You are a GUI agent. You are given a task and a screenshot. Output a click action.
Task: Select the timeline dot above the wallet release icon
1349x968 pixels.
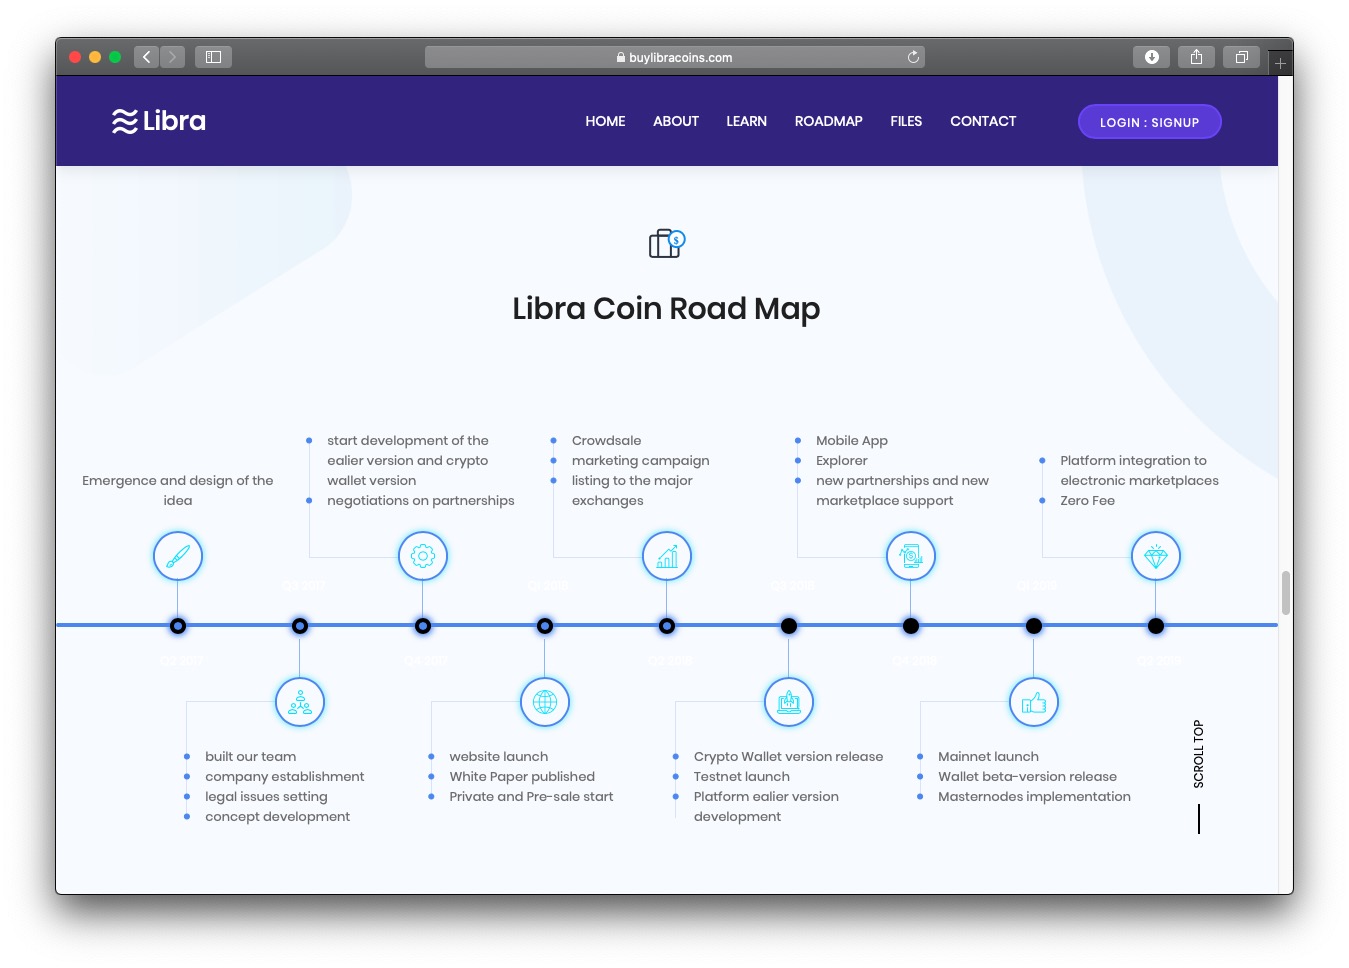tap(789, 626)
